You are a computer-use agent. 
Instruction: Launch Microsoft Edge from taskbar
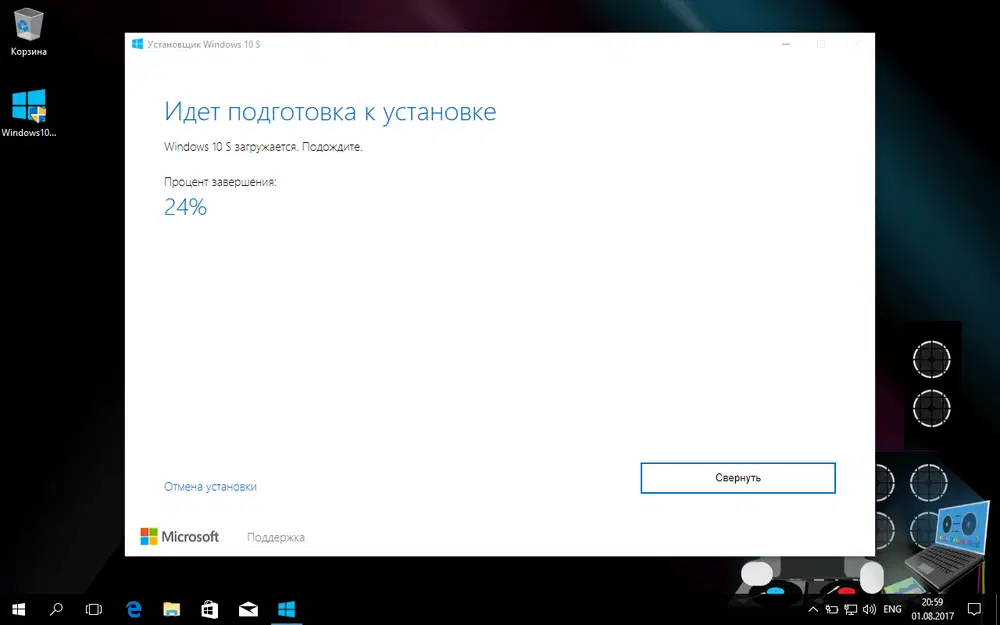tap(133, 609)
